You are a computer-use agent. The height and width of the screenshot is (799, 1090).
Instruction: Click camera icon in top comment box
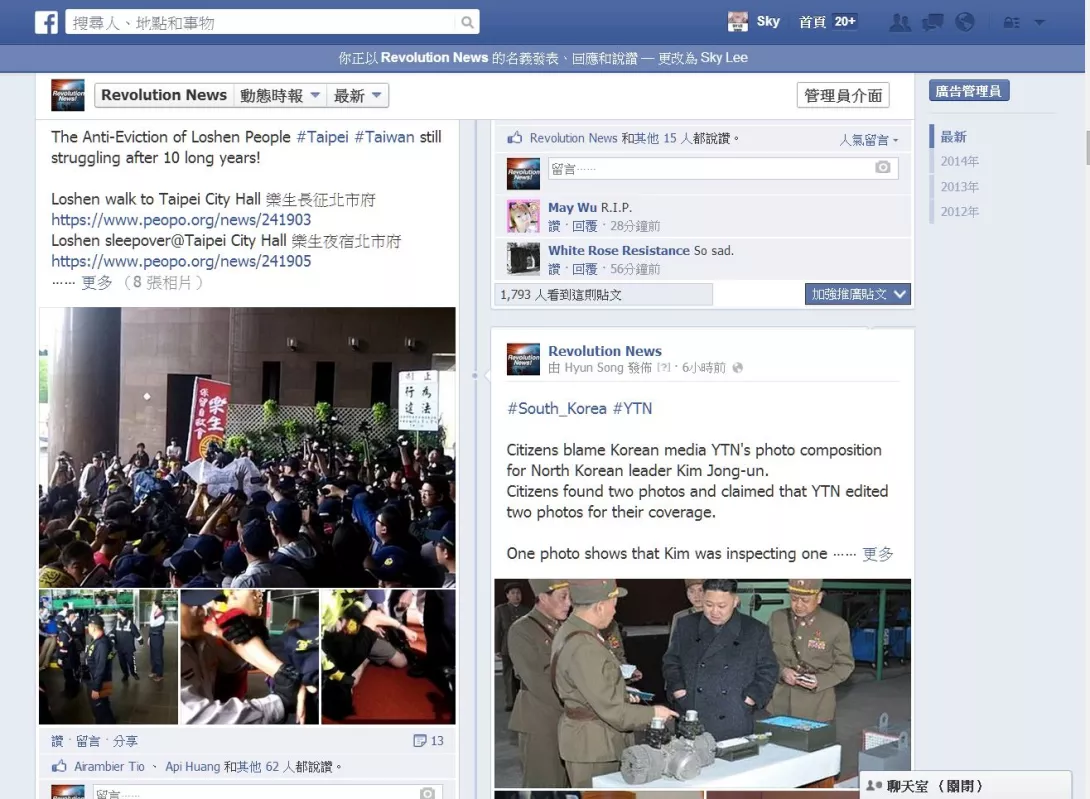tap(883, 168)
